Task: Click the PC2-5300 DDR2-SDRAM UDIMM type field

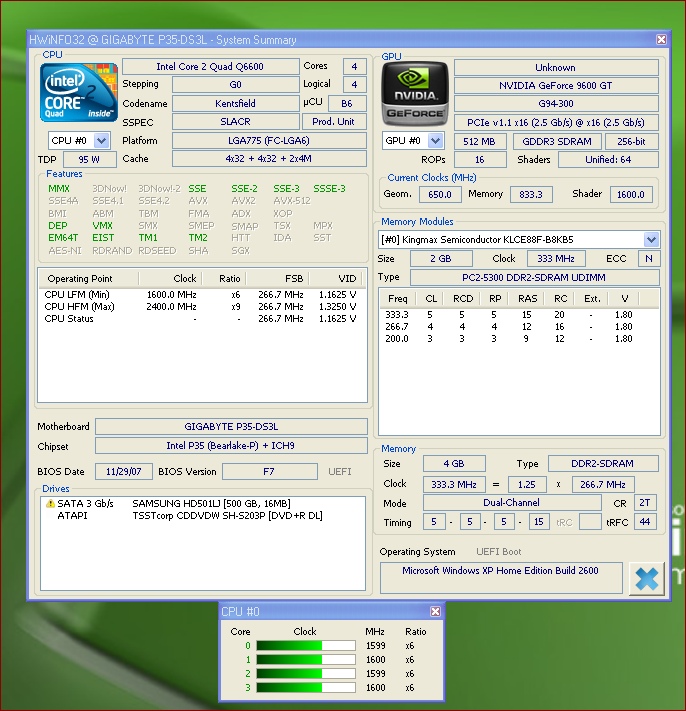Action: click(x=534, y=278)
